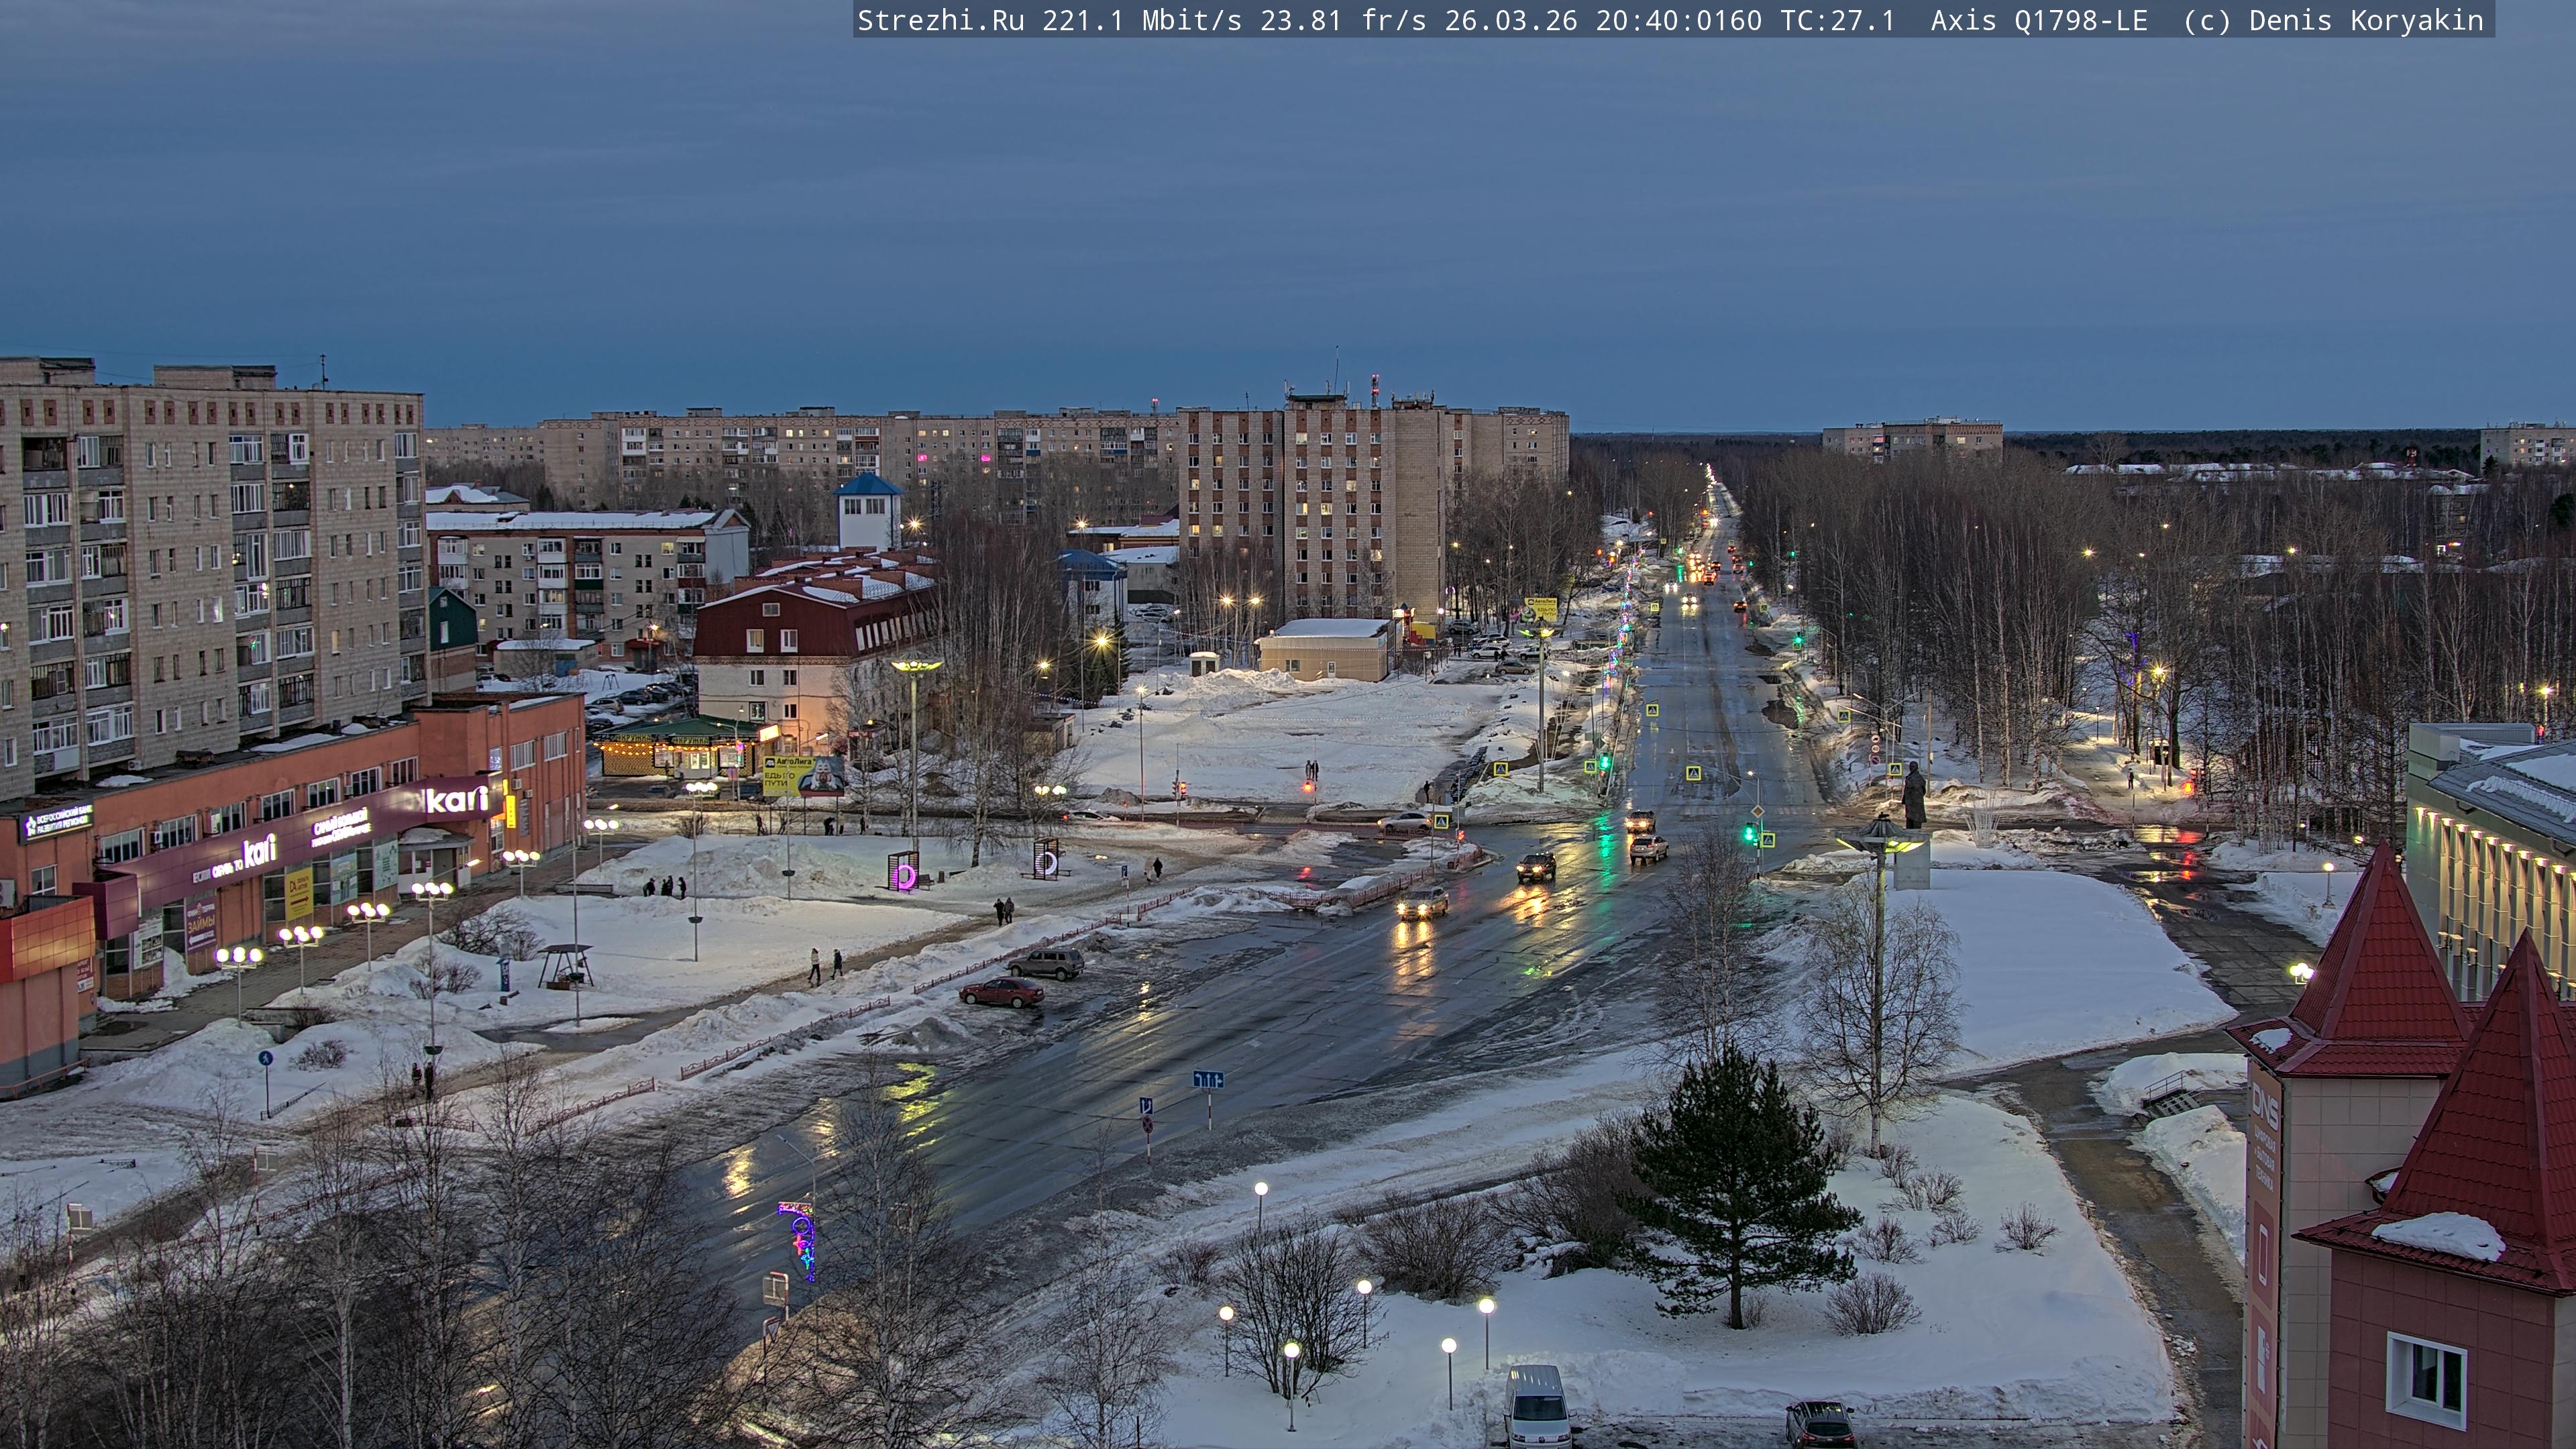Click the Strezhi.Ru text in overlay

pyautogui.click(x=940, y=20)
